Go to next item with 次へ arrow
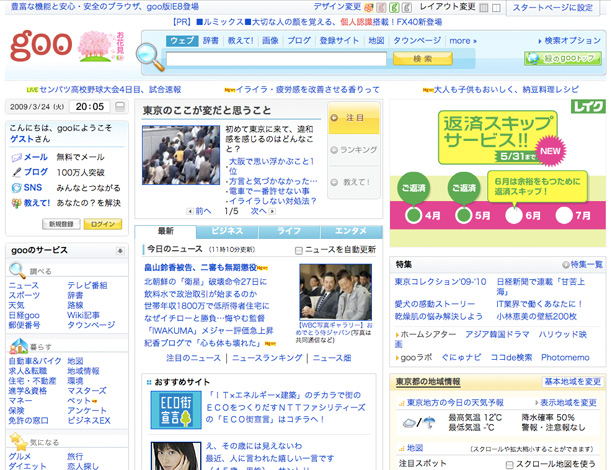611x470 pixels. pos(272,211)
